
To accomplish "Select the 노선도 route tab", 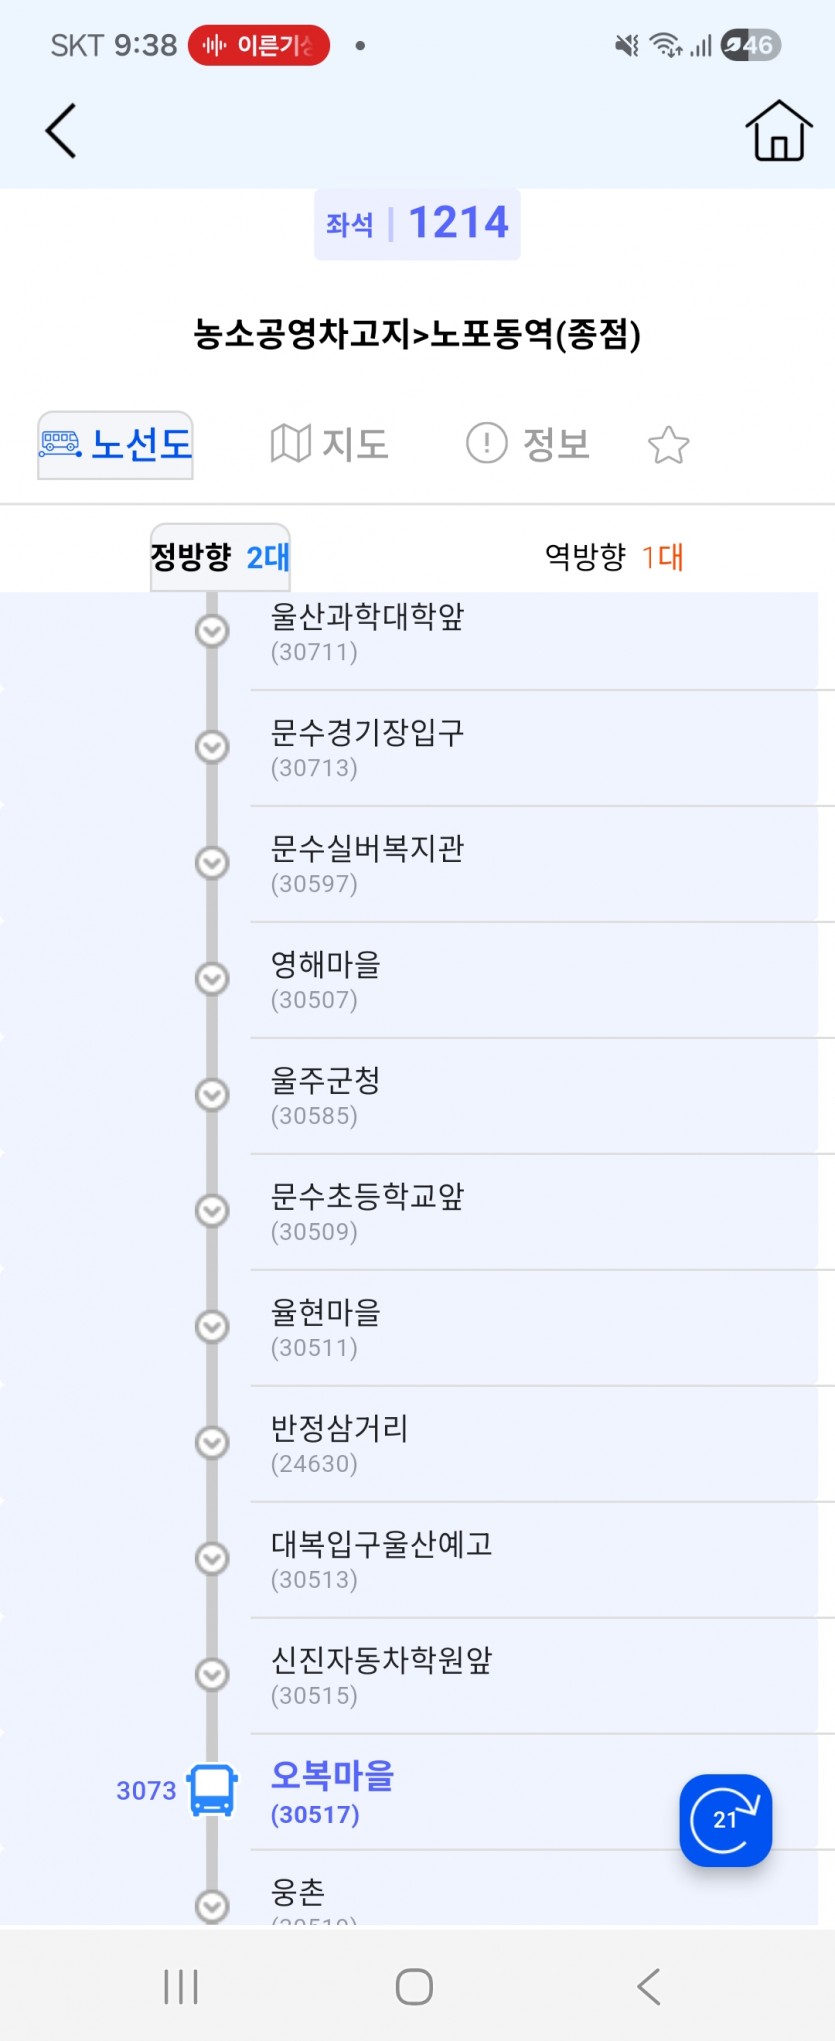I will click(x=116, y=445).
